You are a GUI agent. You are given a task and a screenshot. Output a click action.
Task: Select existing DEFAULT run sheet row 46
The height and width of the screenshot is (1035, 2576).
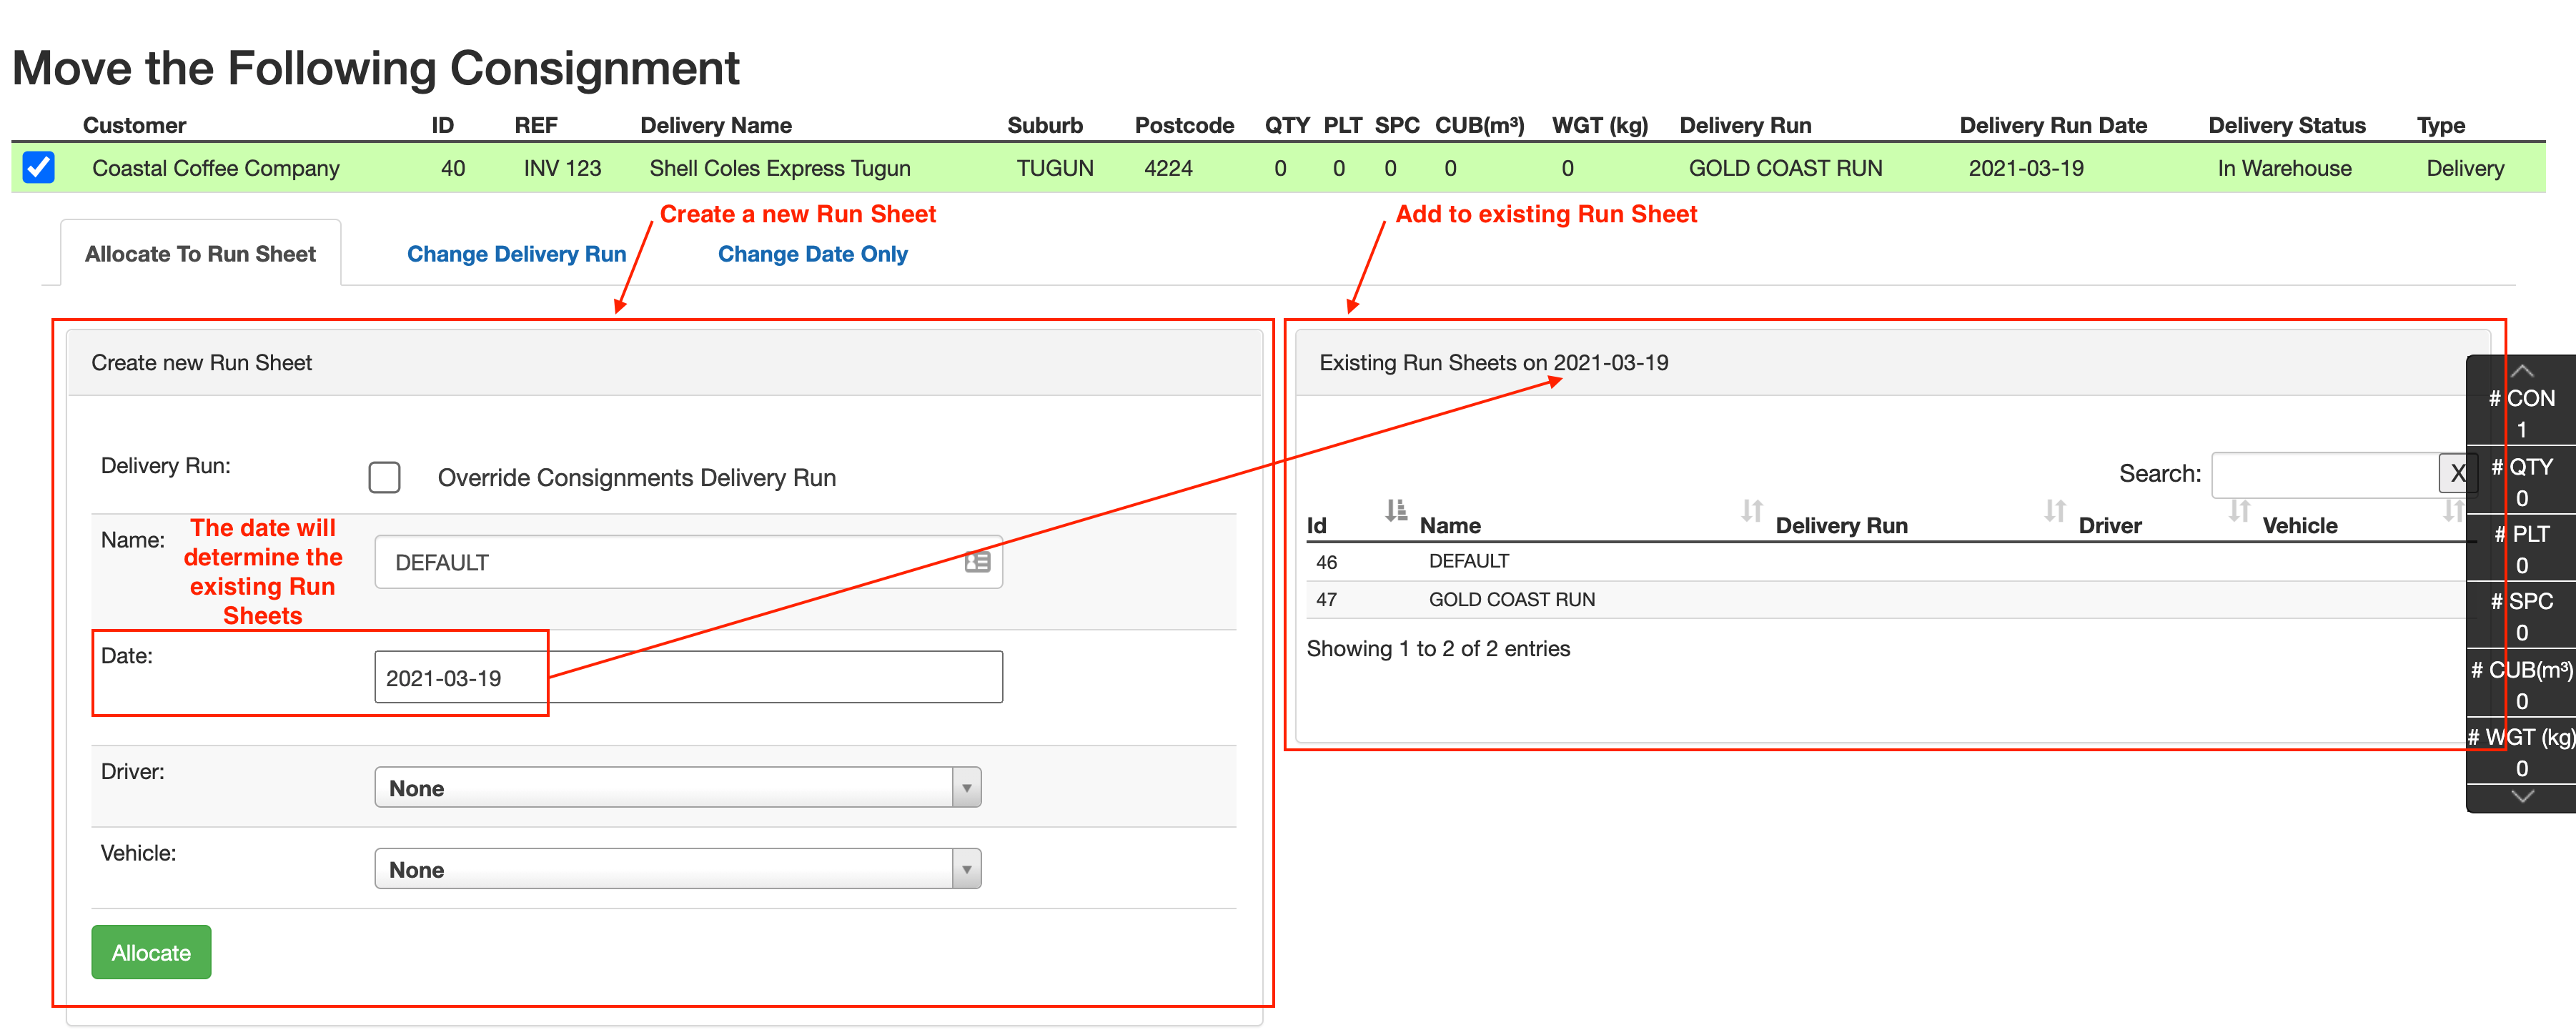1468,562
